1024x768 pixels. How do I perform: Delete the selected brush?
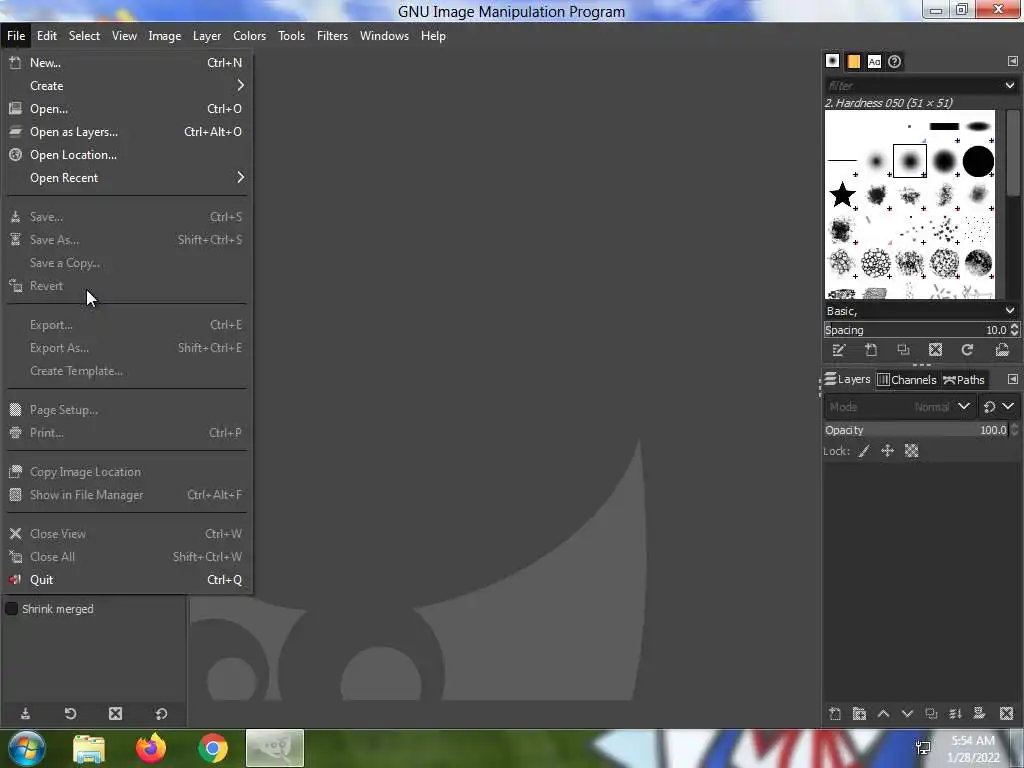935,350
